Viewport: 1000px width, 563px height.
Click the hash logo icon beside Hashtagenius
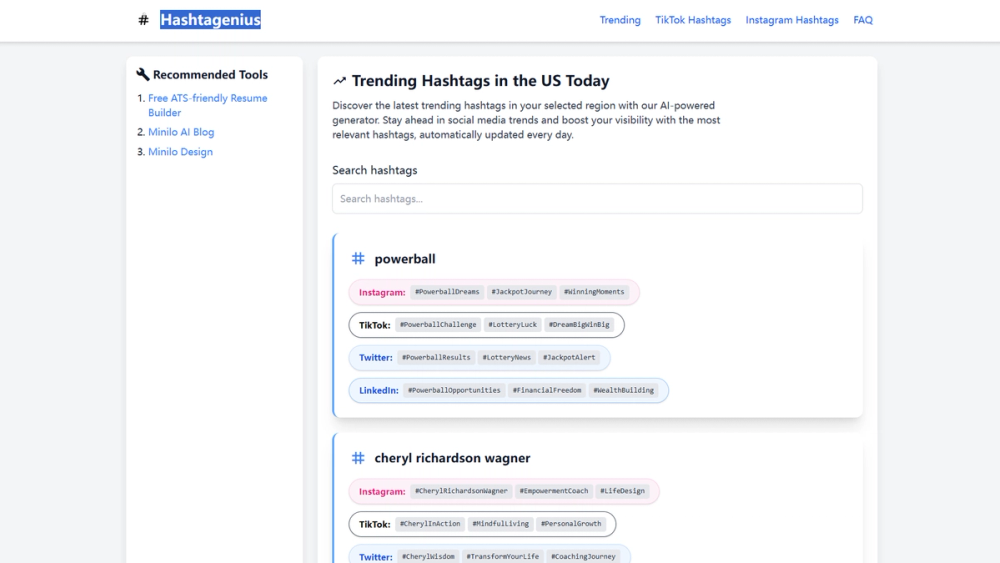tap(143, 20)
